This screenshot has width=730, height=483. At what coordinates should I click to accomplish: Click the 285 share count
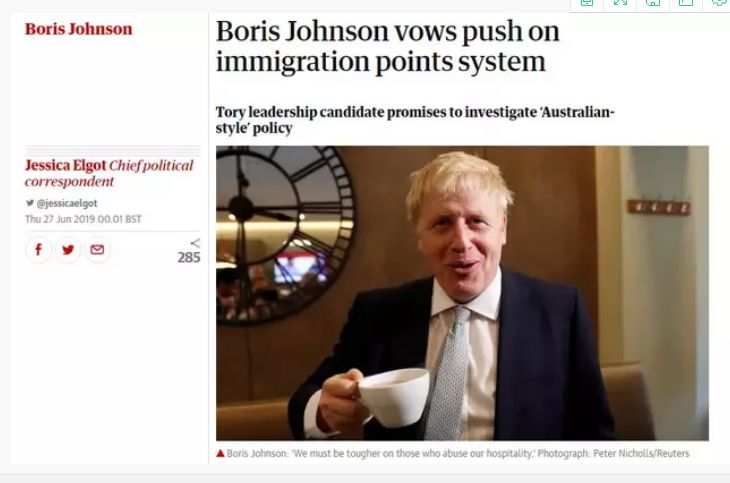tap(189, 258)
